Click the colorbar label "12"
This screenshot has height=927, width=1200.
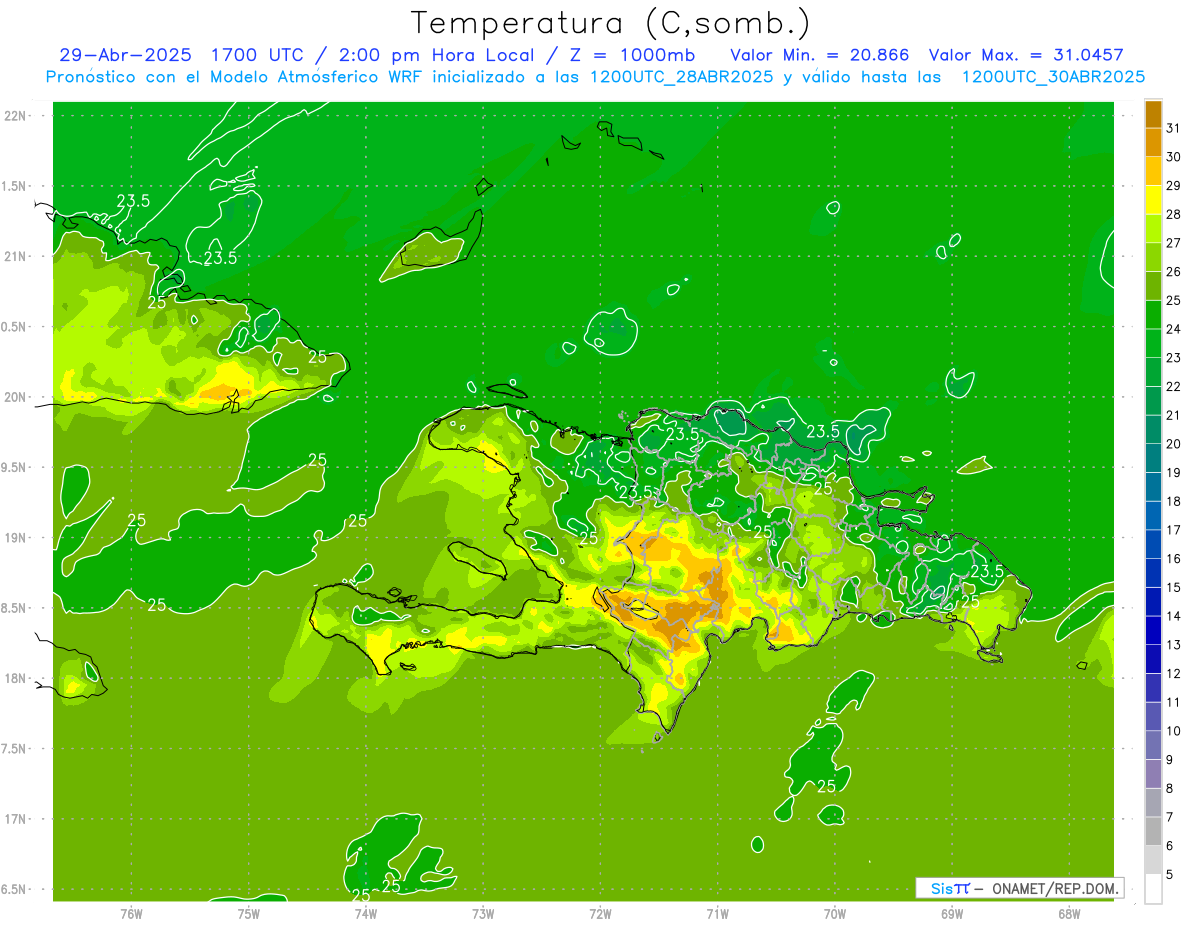(x=1173, y=674)
